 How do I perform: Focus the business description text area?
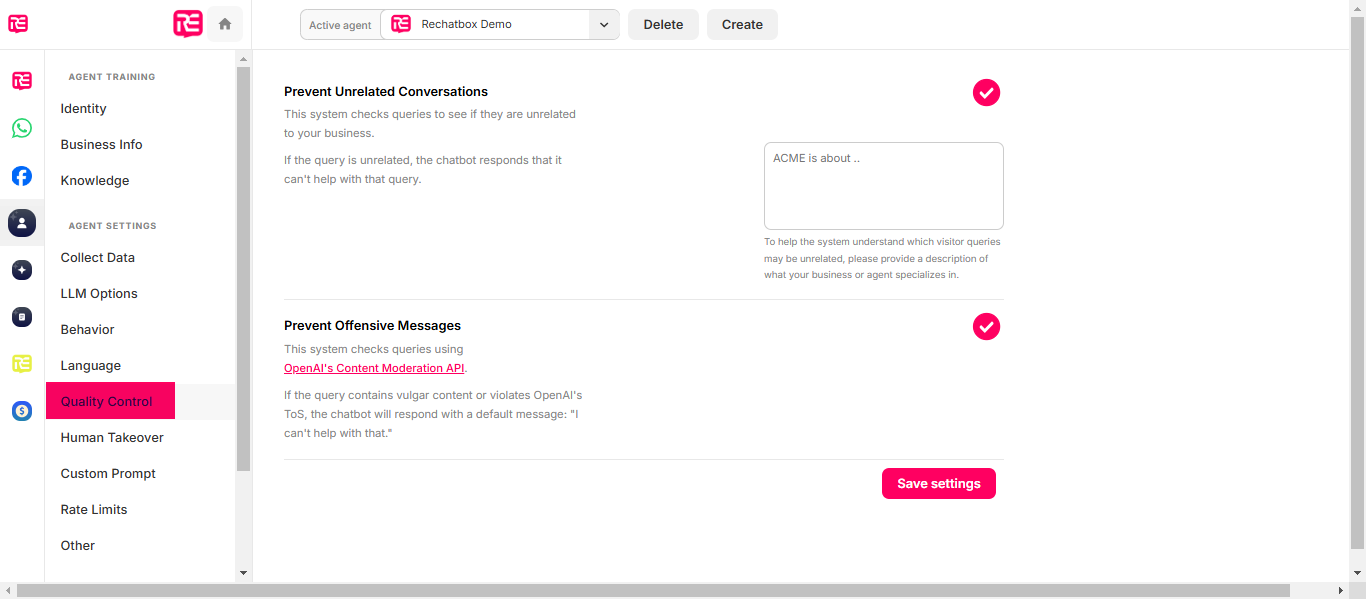tap(884, 186)
